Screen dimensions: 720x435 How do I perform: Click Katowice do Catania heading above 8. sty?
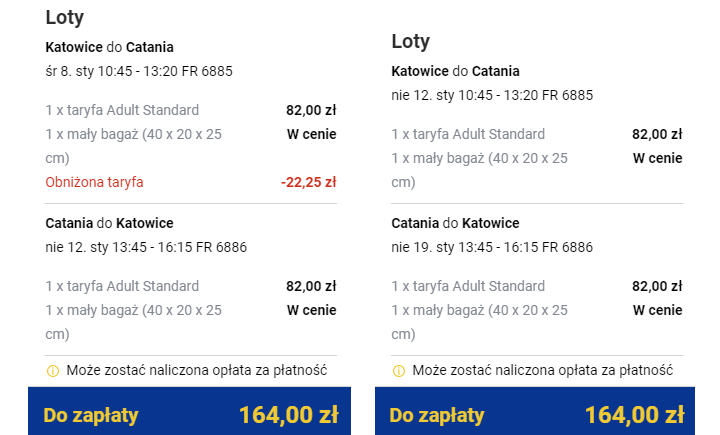pos(109,47)
